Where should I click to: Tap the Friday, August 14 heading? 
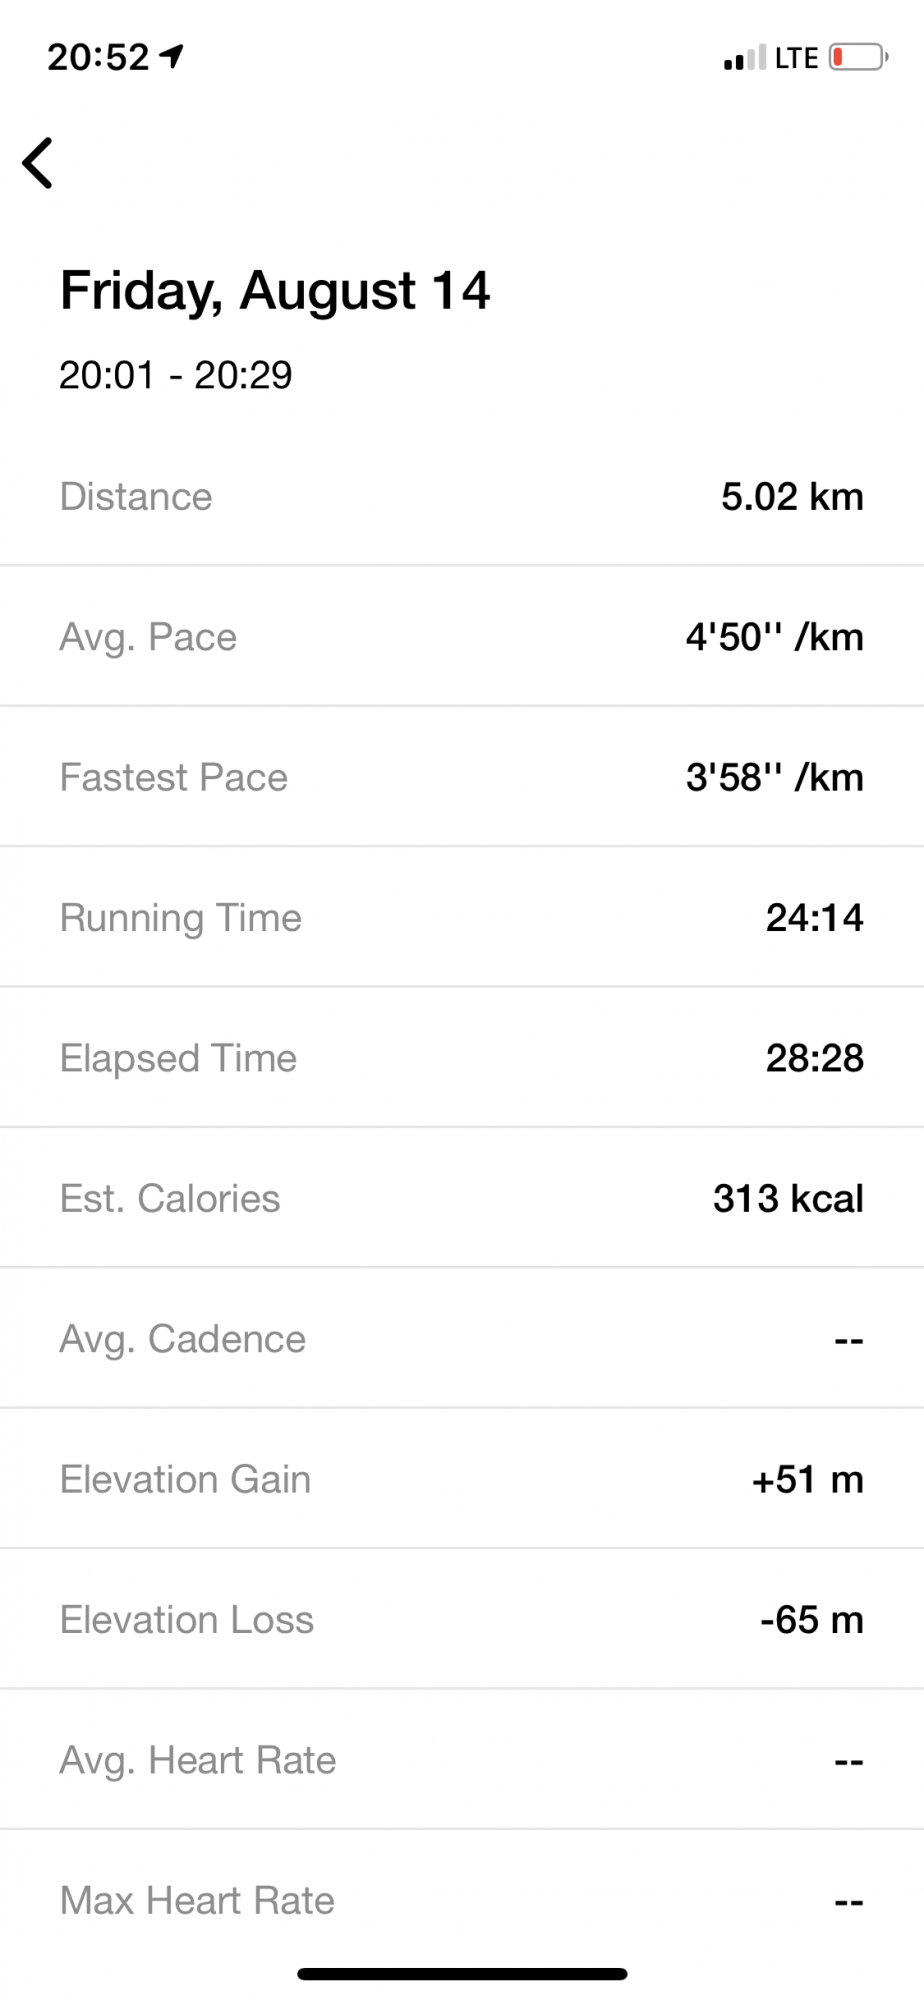click(x=275, y=291)
